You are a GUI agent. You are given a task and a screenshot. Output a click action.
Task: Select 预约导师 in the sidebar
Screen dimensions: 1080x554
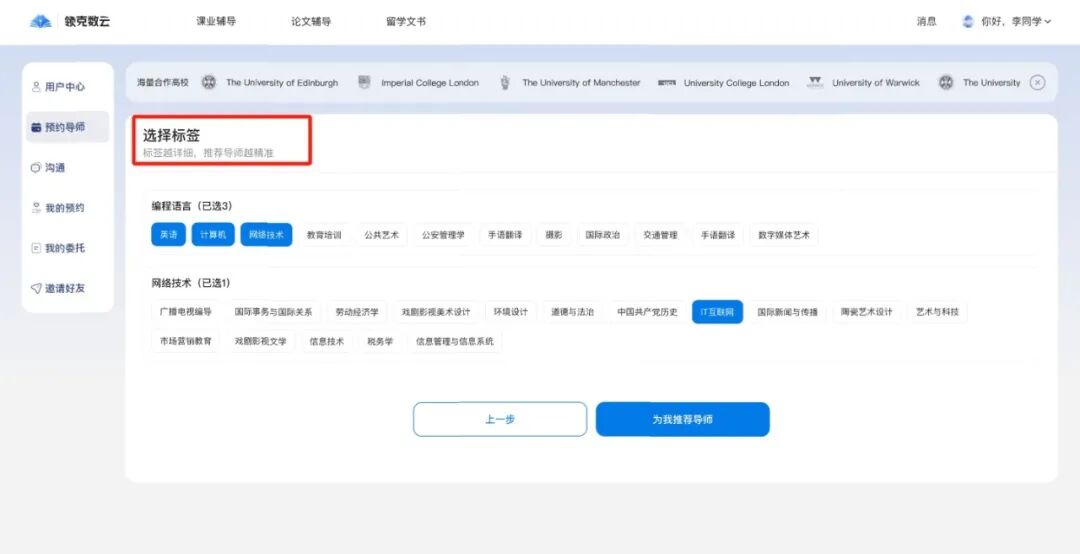pos(68,127)
